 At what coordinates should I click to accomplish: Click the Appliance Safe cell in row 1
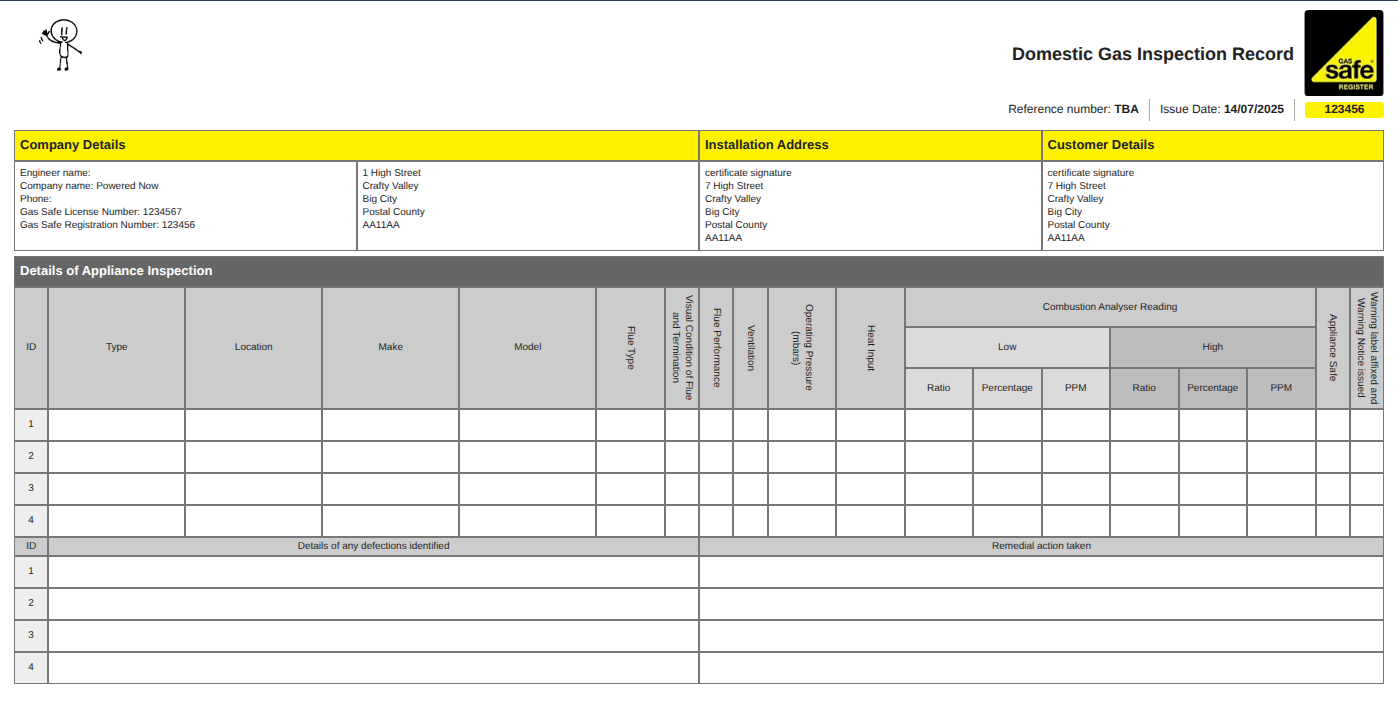(1333, 425)
